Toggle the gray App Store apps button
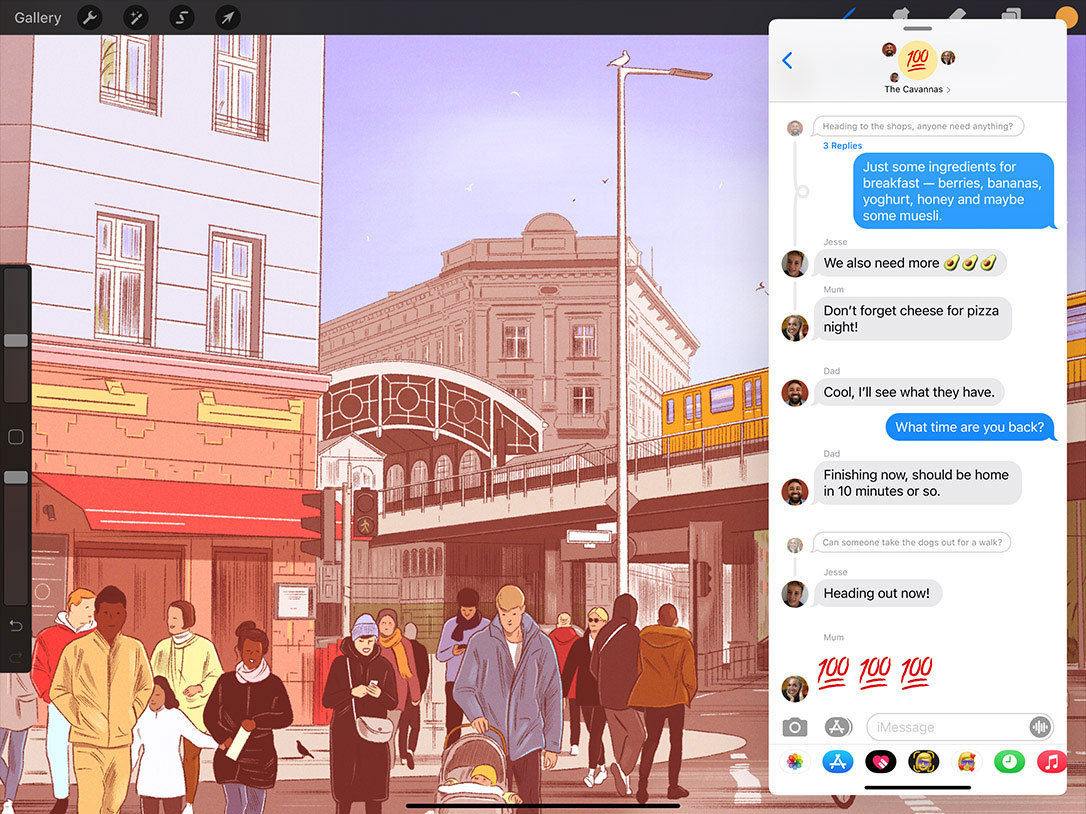1086x814 pixels. [838, 727]
